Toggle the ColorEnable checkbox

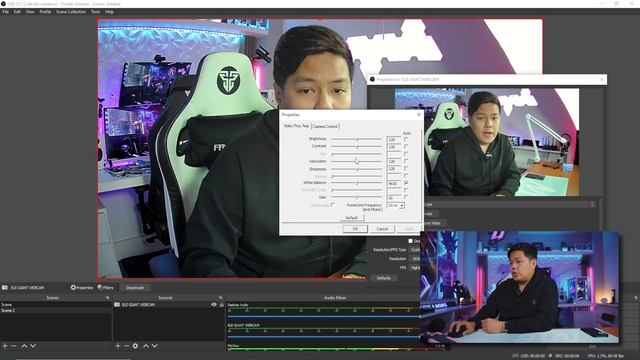tap(333, 205)
